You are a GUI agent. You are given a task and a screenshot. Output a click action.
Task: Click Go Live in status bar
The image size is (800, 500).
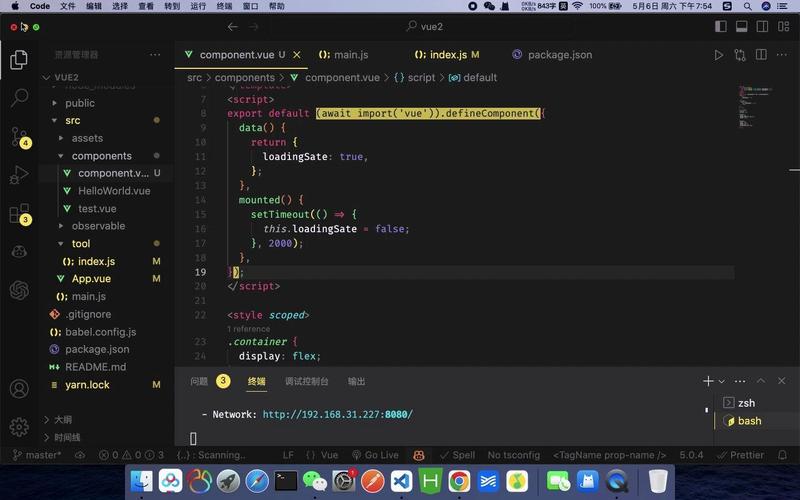pos(375,455)
